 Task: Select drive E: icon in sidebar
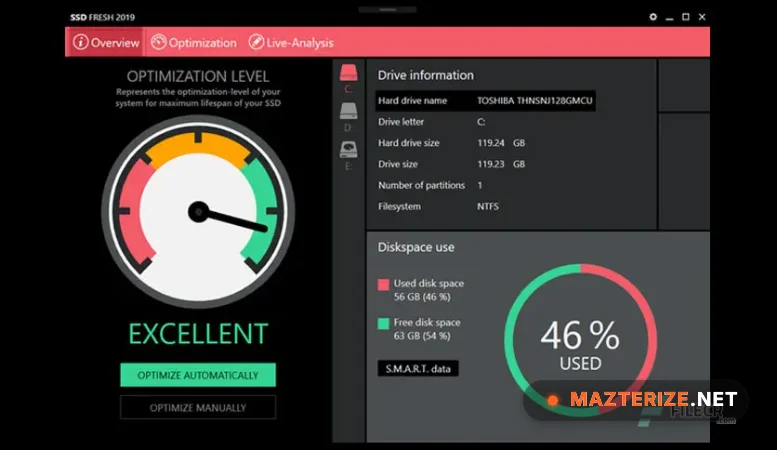(348, 149)
